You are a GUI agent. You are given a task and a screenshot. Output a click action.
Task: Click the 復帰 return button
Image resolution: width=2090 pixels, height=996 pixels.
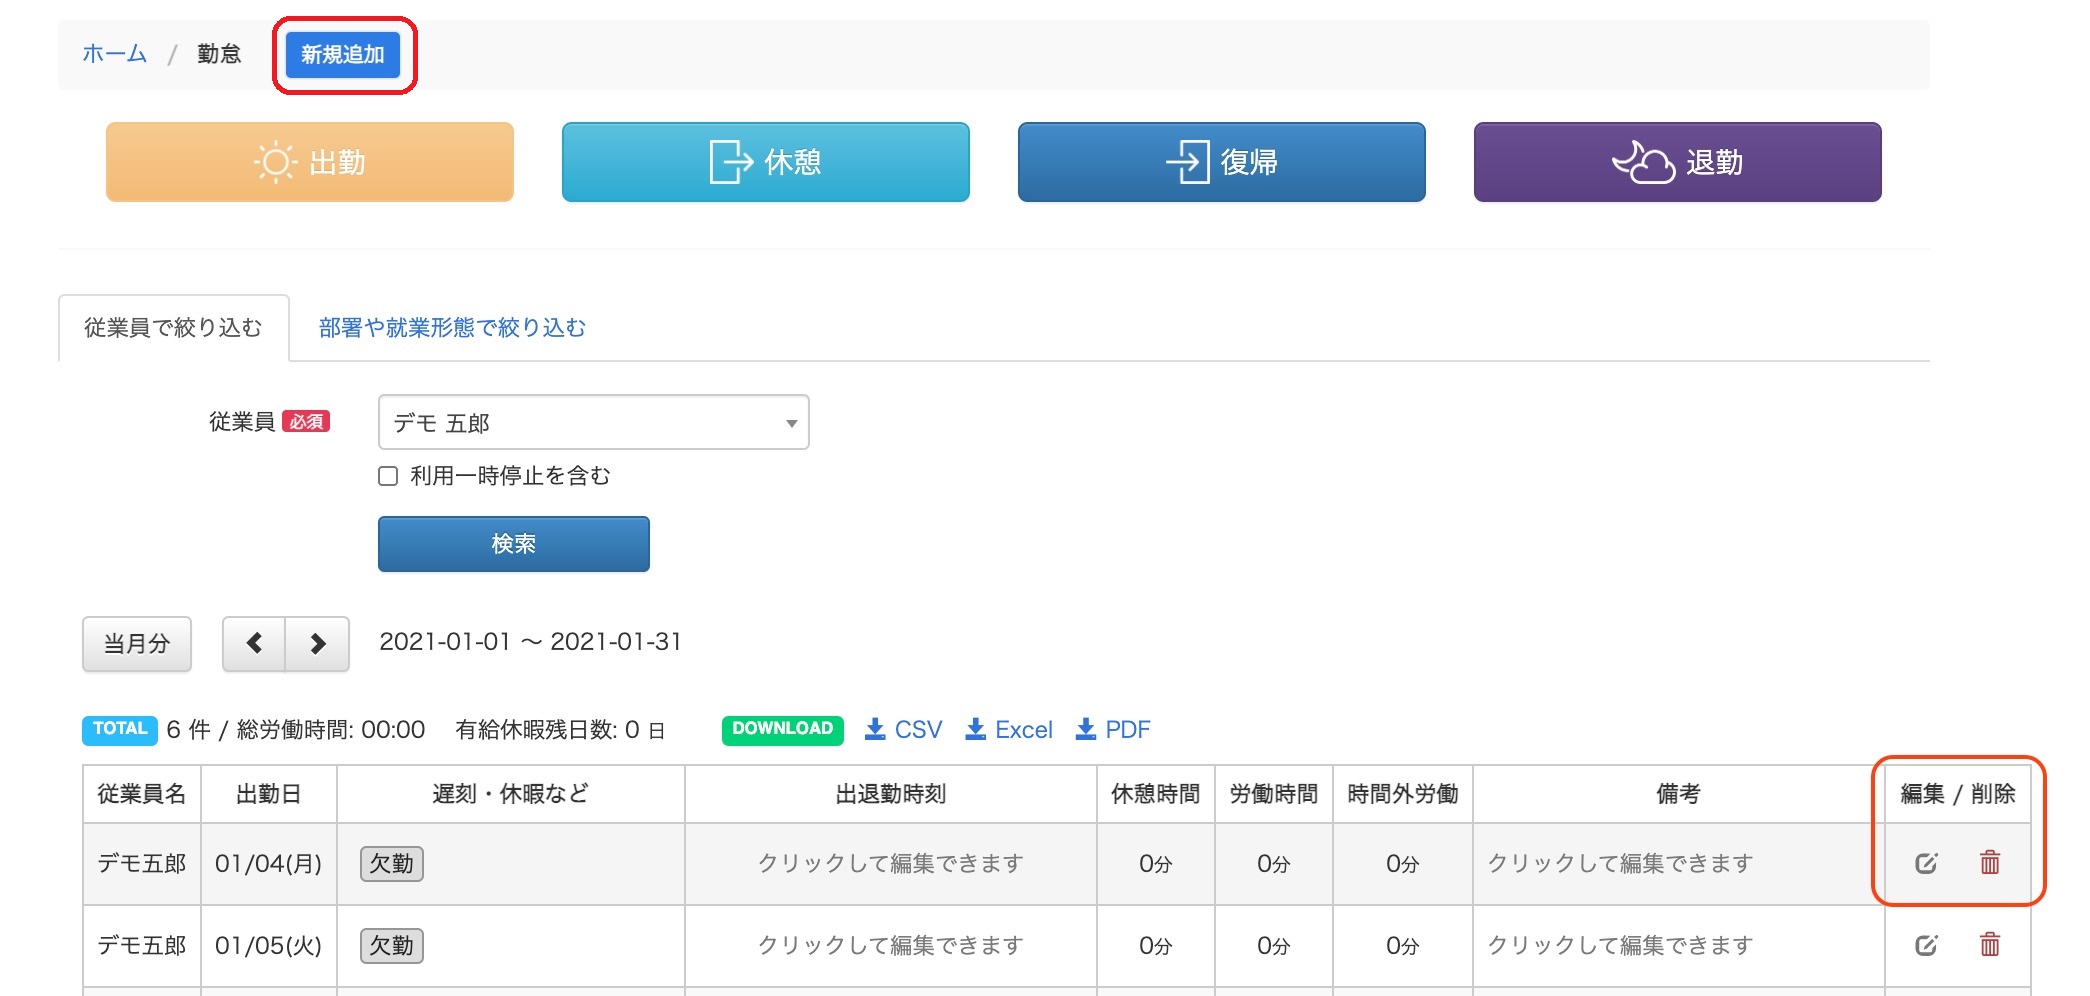coord(1222,162)
